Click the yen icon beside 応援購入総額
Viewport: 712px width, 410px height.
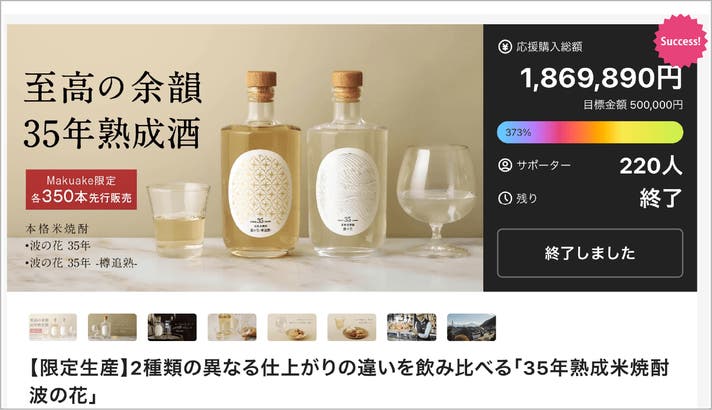point(504,46)
